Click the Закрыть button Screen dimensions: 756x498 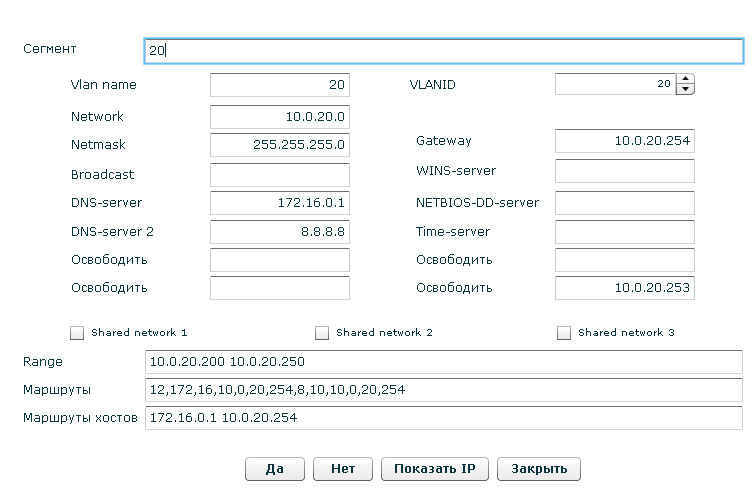pos(540,469)
